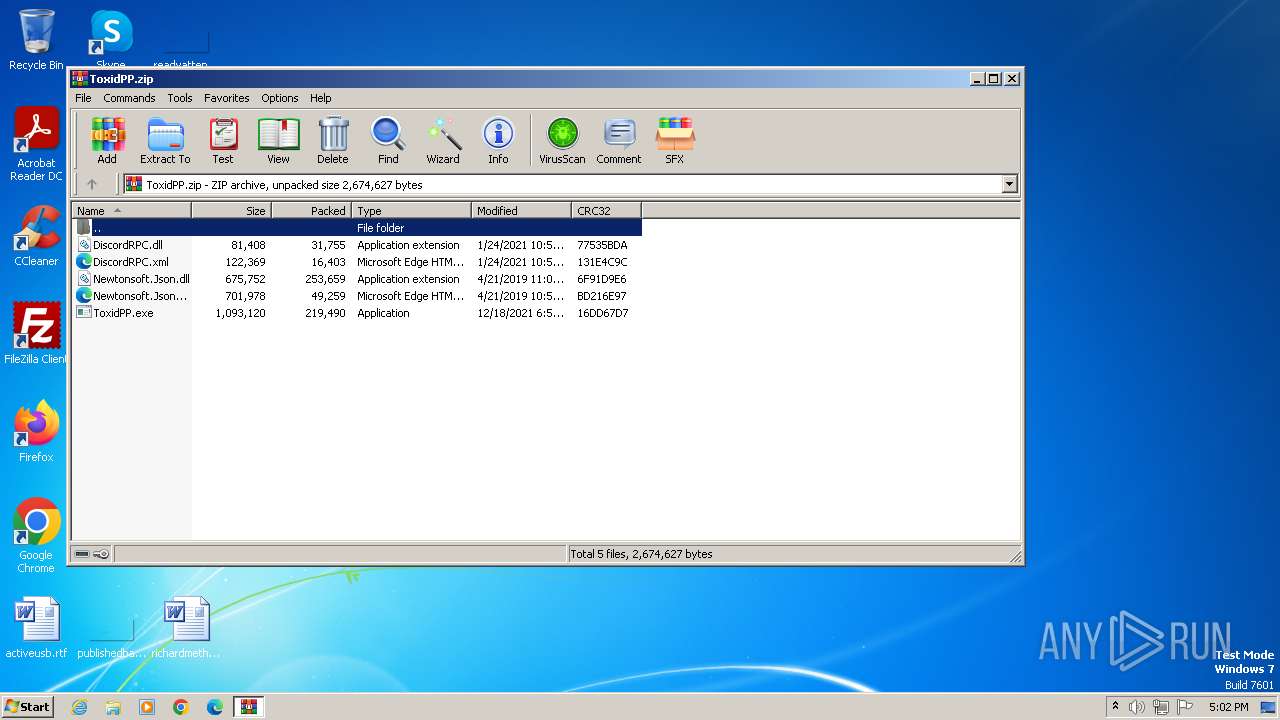Open Acrobat Reader DC shortcut
This screenshot has width=1280, height=720.
click(36, 145)
